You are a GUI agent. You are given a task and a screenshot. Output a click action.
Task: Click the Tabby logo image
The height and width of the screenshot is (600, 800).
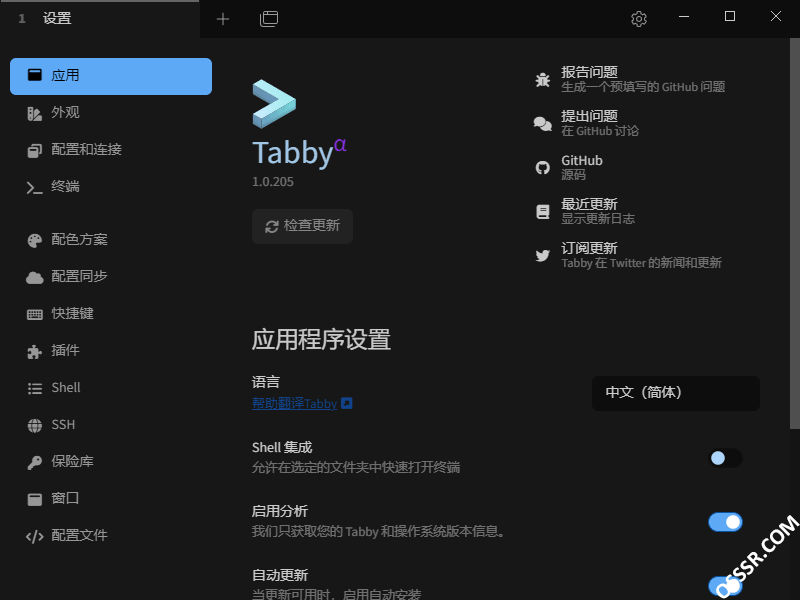[x=274, y=104]
